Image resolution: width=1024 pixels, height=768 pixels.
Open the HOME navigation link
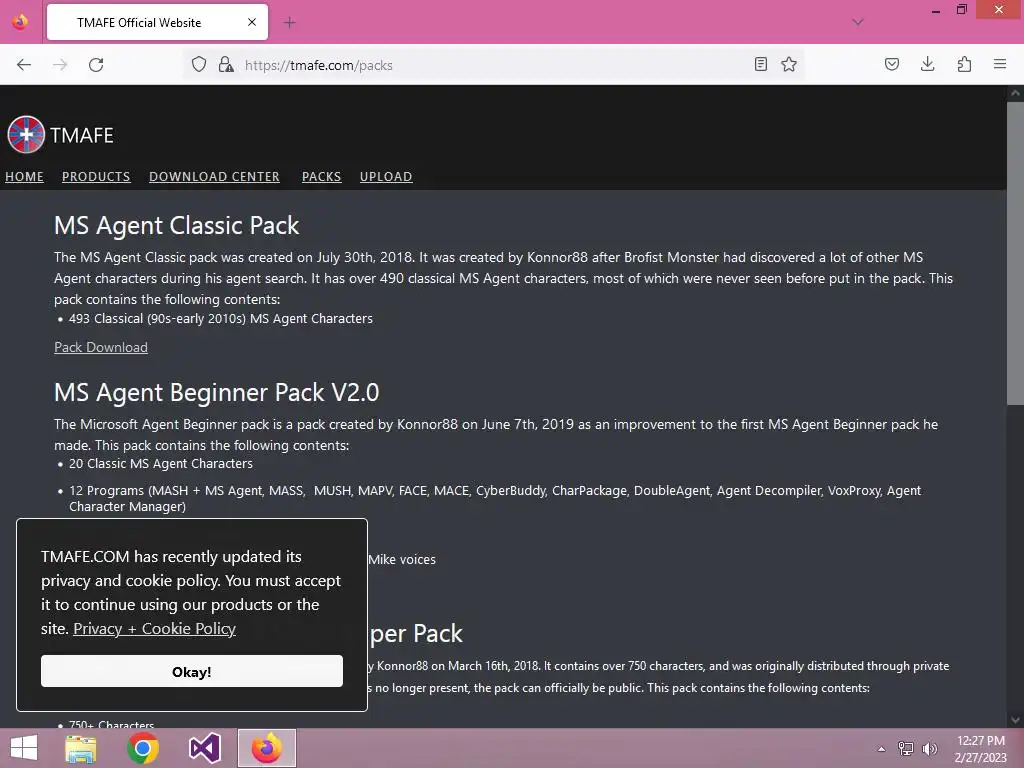pos(24,177)
